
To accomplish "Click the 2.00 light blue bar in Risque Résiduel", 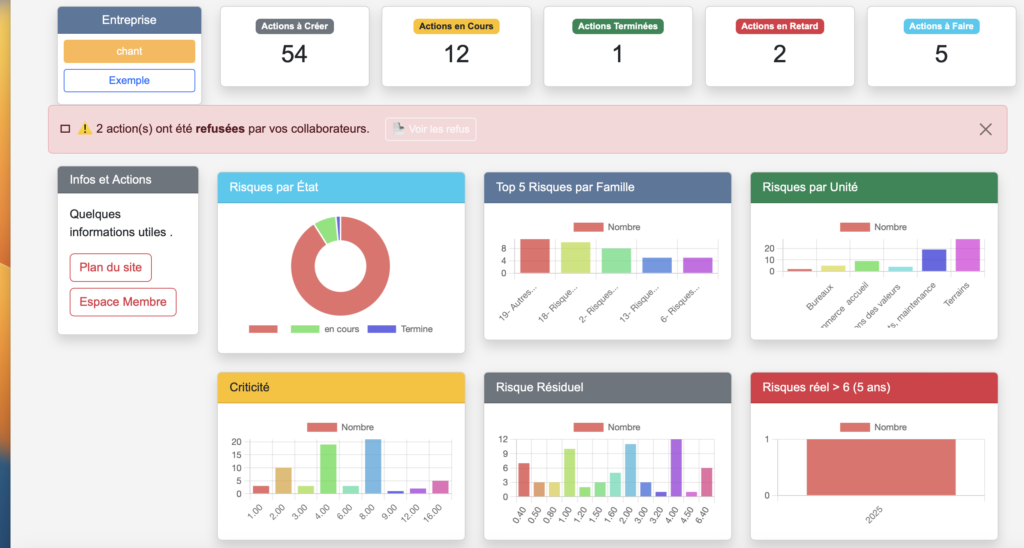I will click(630, 470).
